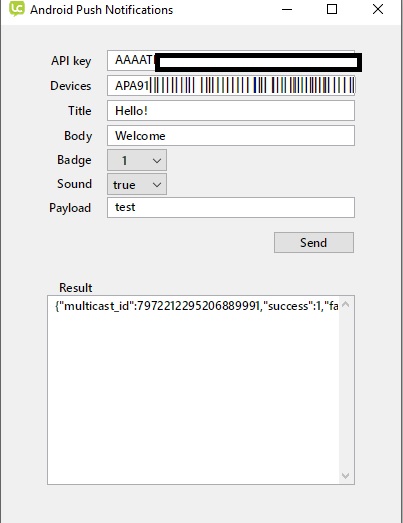Minimize the Android Push Notifications window
Screen dimensions: 403x523
tap(287, 9)
